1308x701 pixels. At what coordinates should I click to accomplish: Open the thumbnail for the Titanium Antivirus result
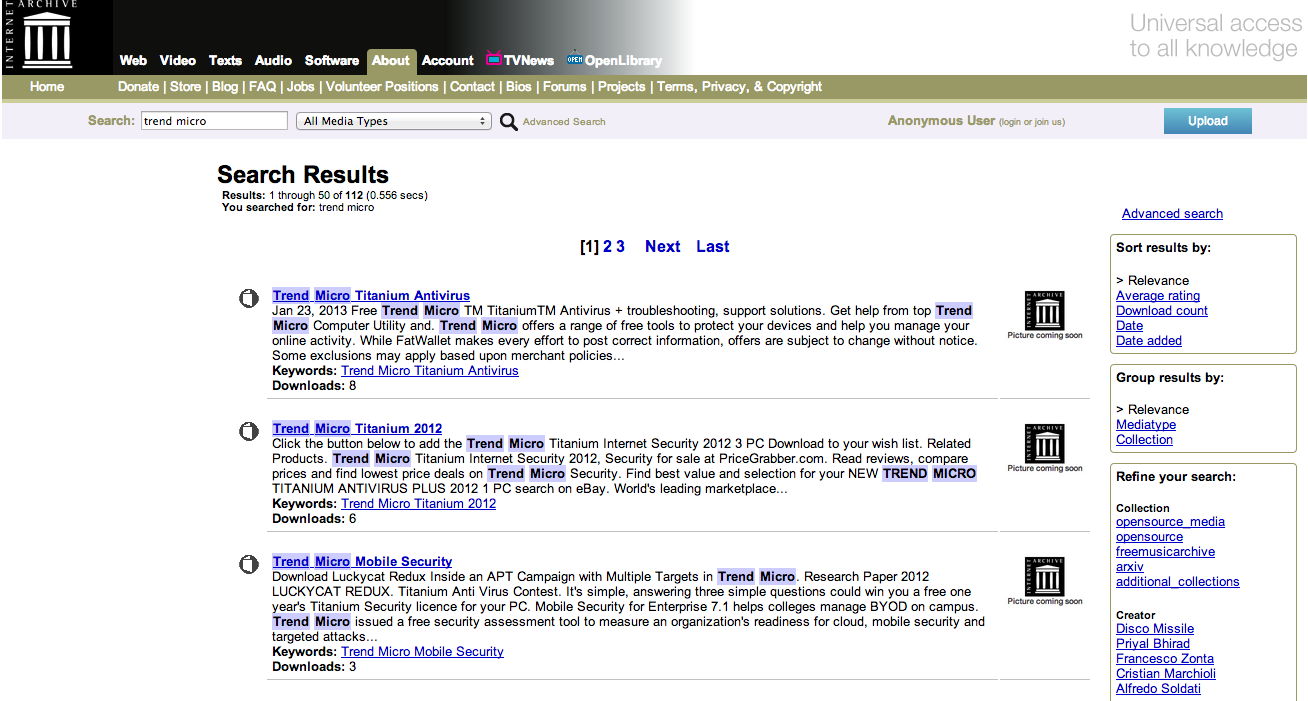tap(1045, 315)
